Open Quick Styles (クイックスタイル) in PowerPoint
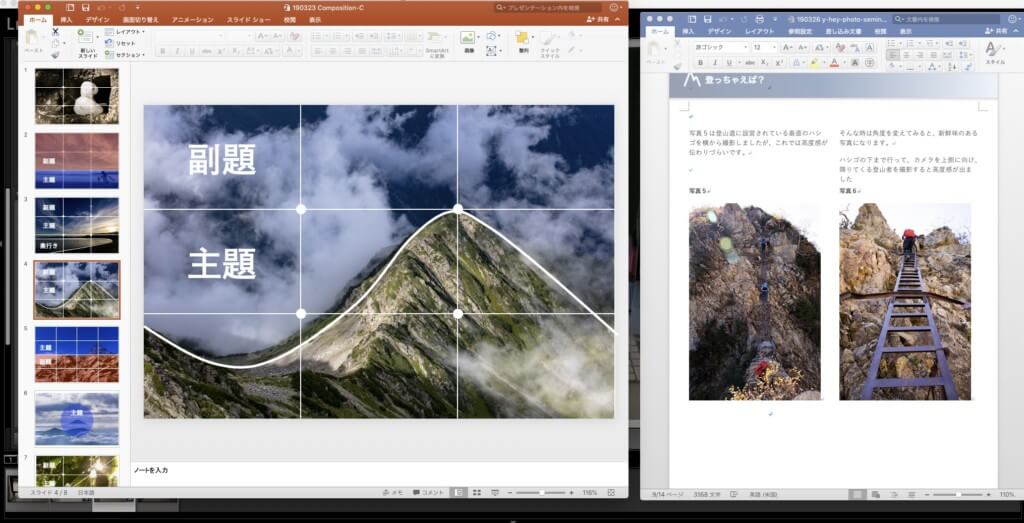Screen dimensions: 1024x523 (x=549, y=44)
